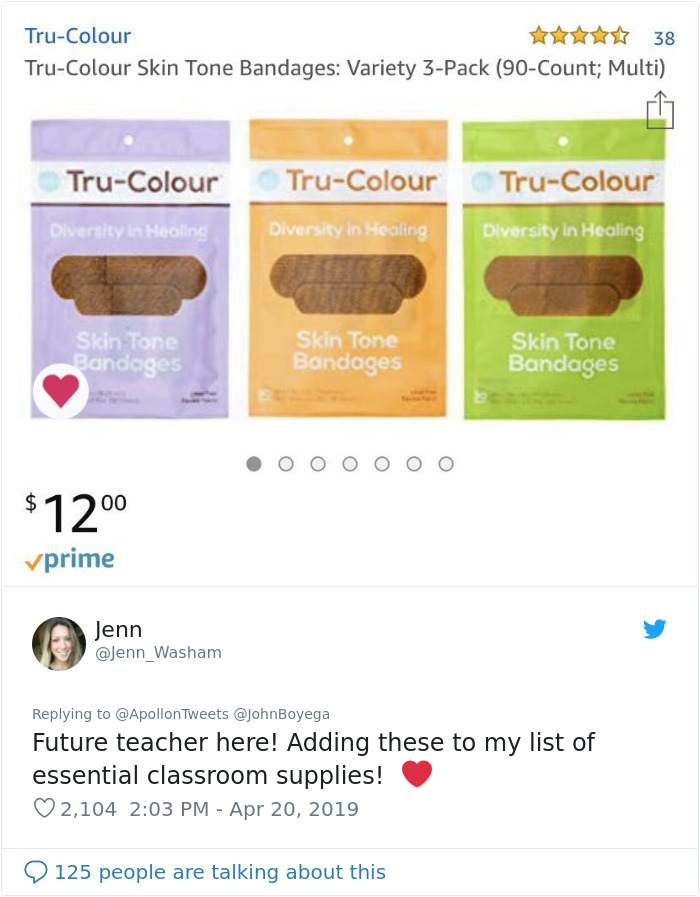Open the @Jenn_Washam handle link
The width and height of the screenshot is (700, 897).
[x=158, y=653]
